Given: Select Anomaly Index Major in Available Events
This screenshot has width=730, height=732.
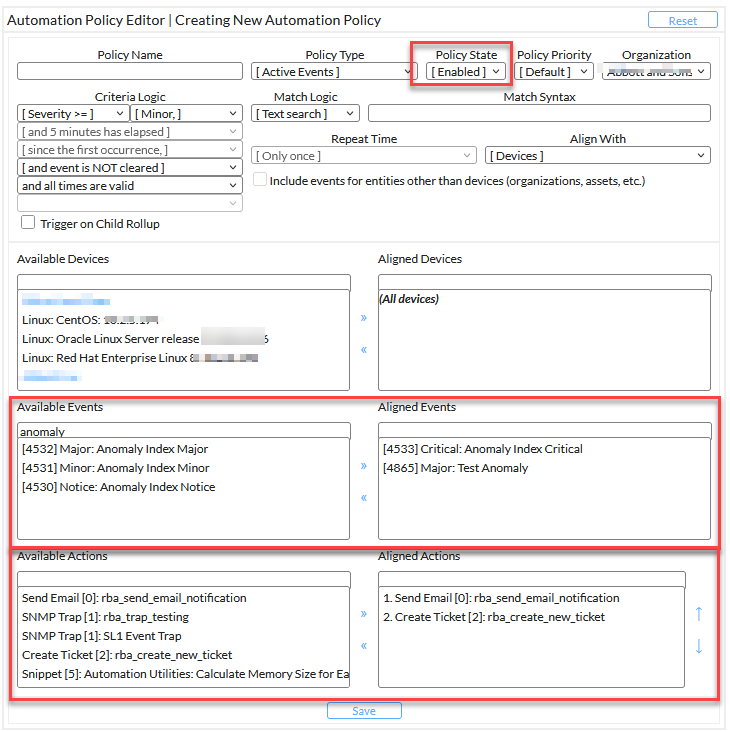Looking at the screenshot, I should (115, 449).
